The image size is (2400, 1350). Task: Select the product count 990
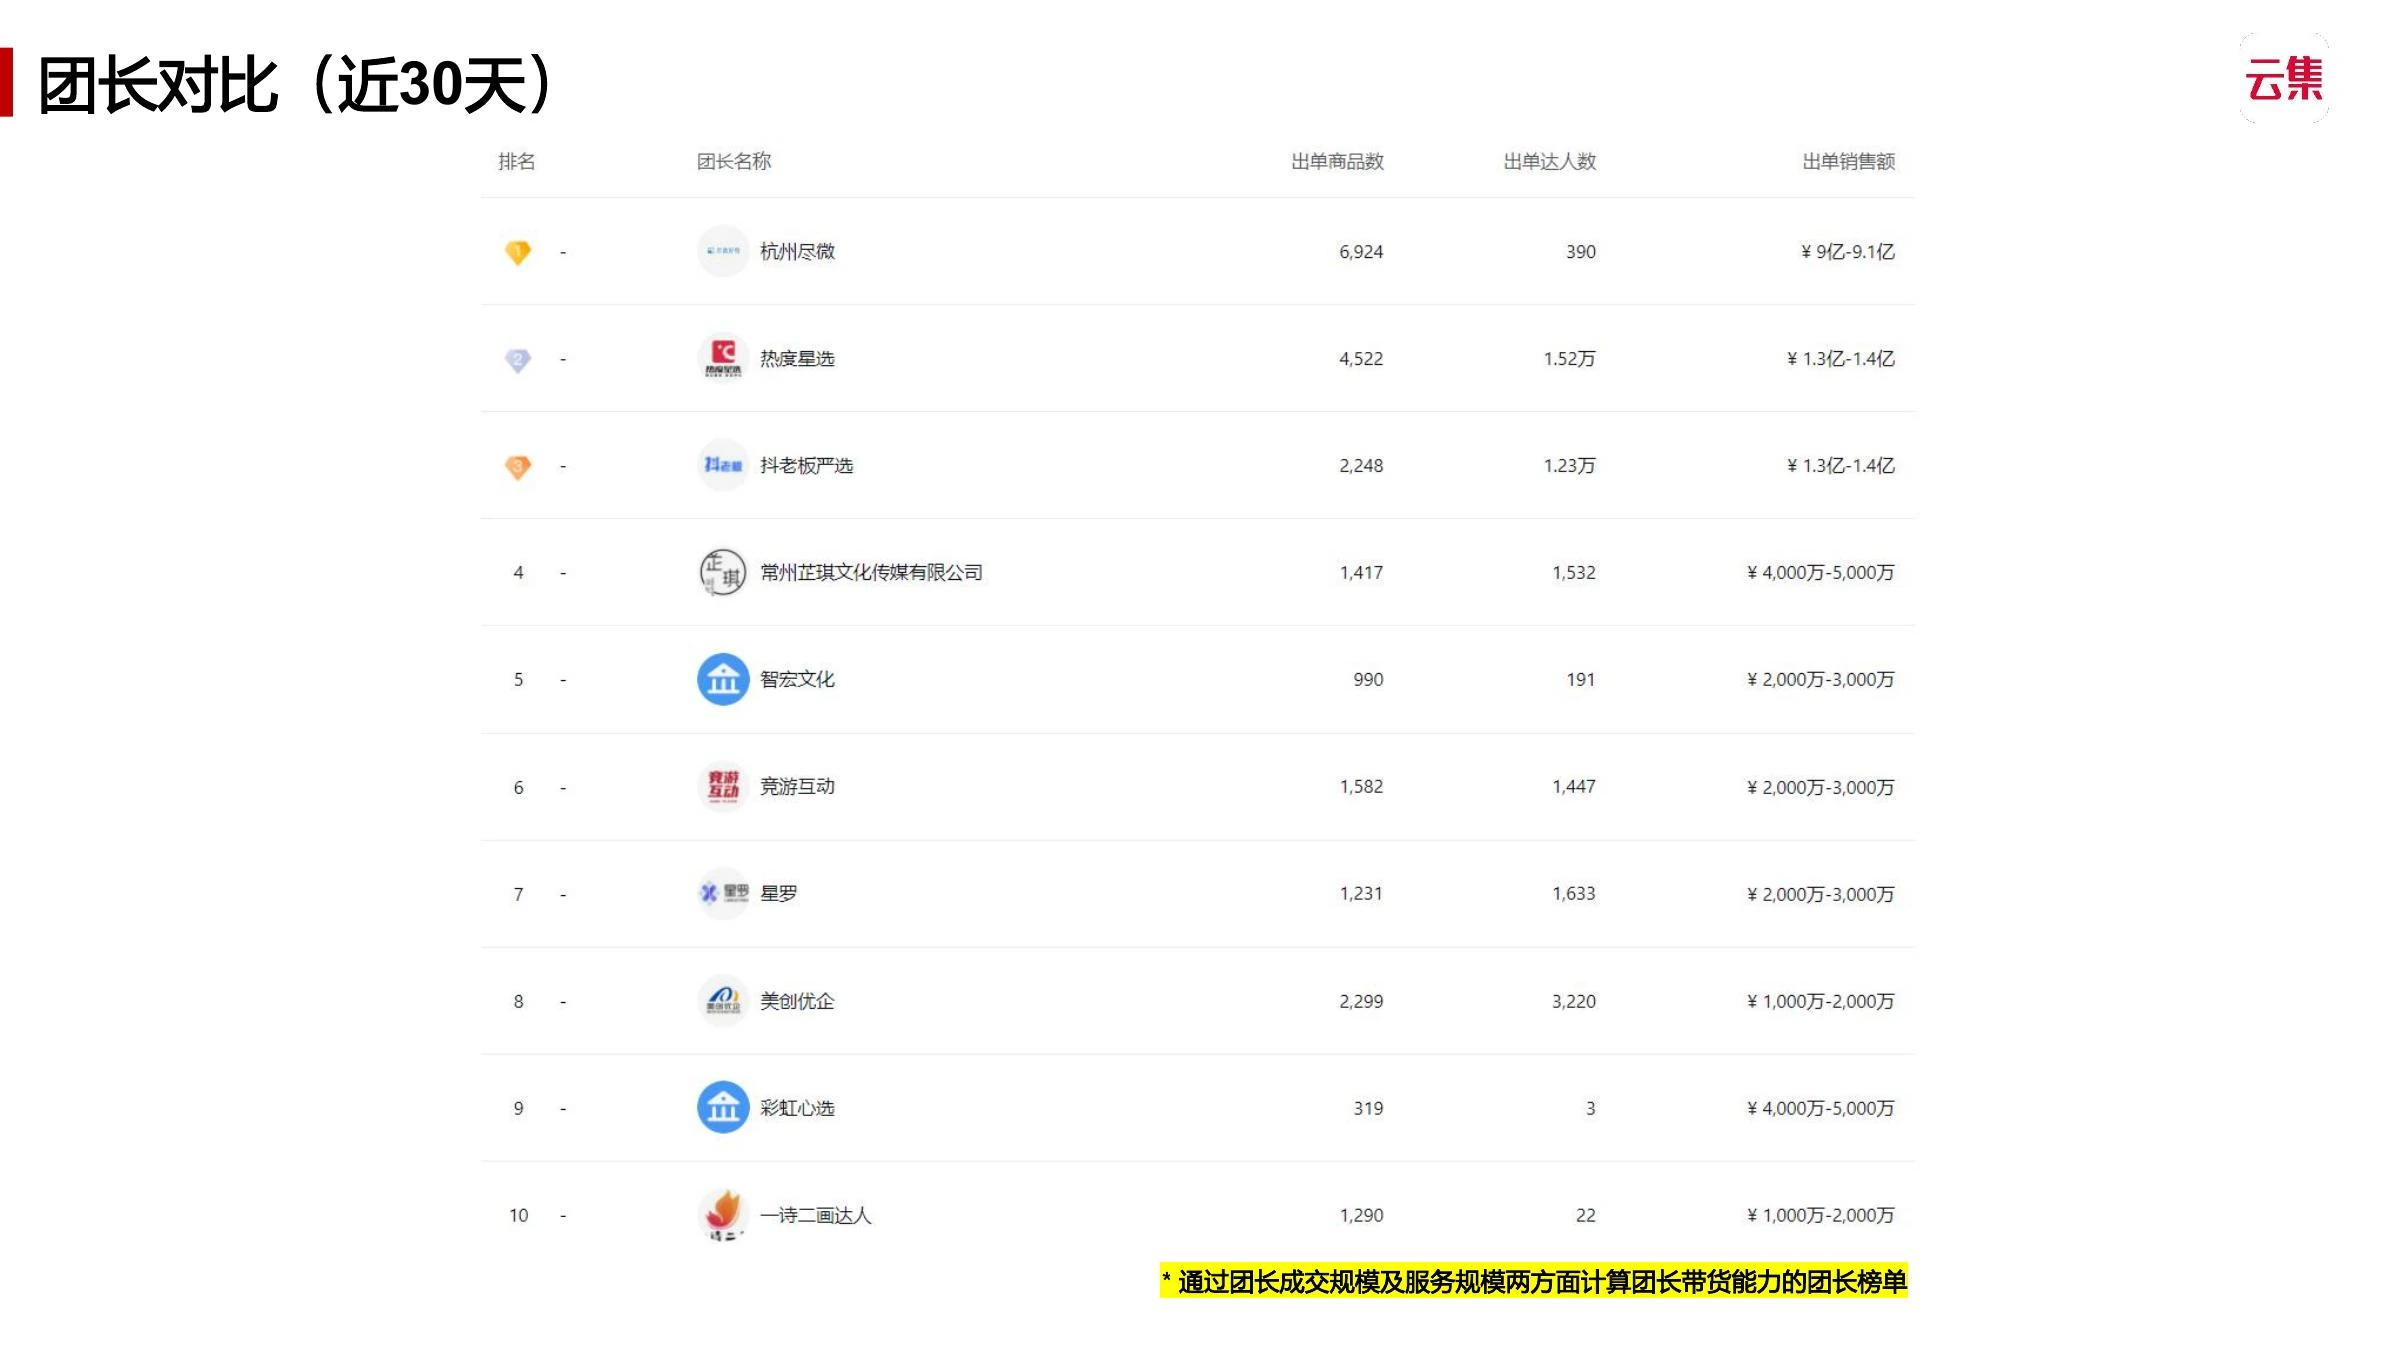1368,679
